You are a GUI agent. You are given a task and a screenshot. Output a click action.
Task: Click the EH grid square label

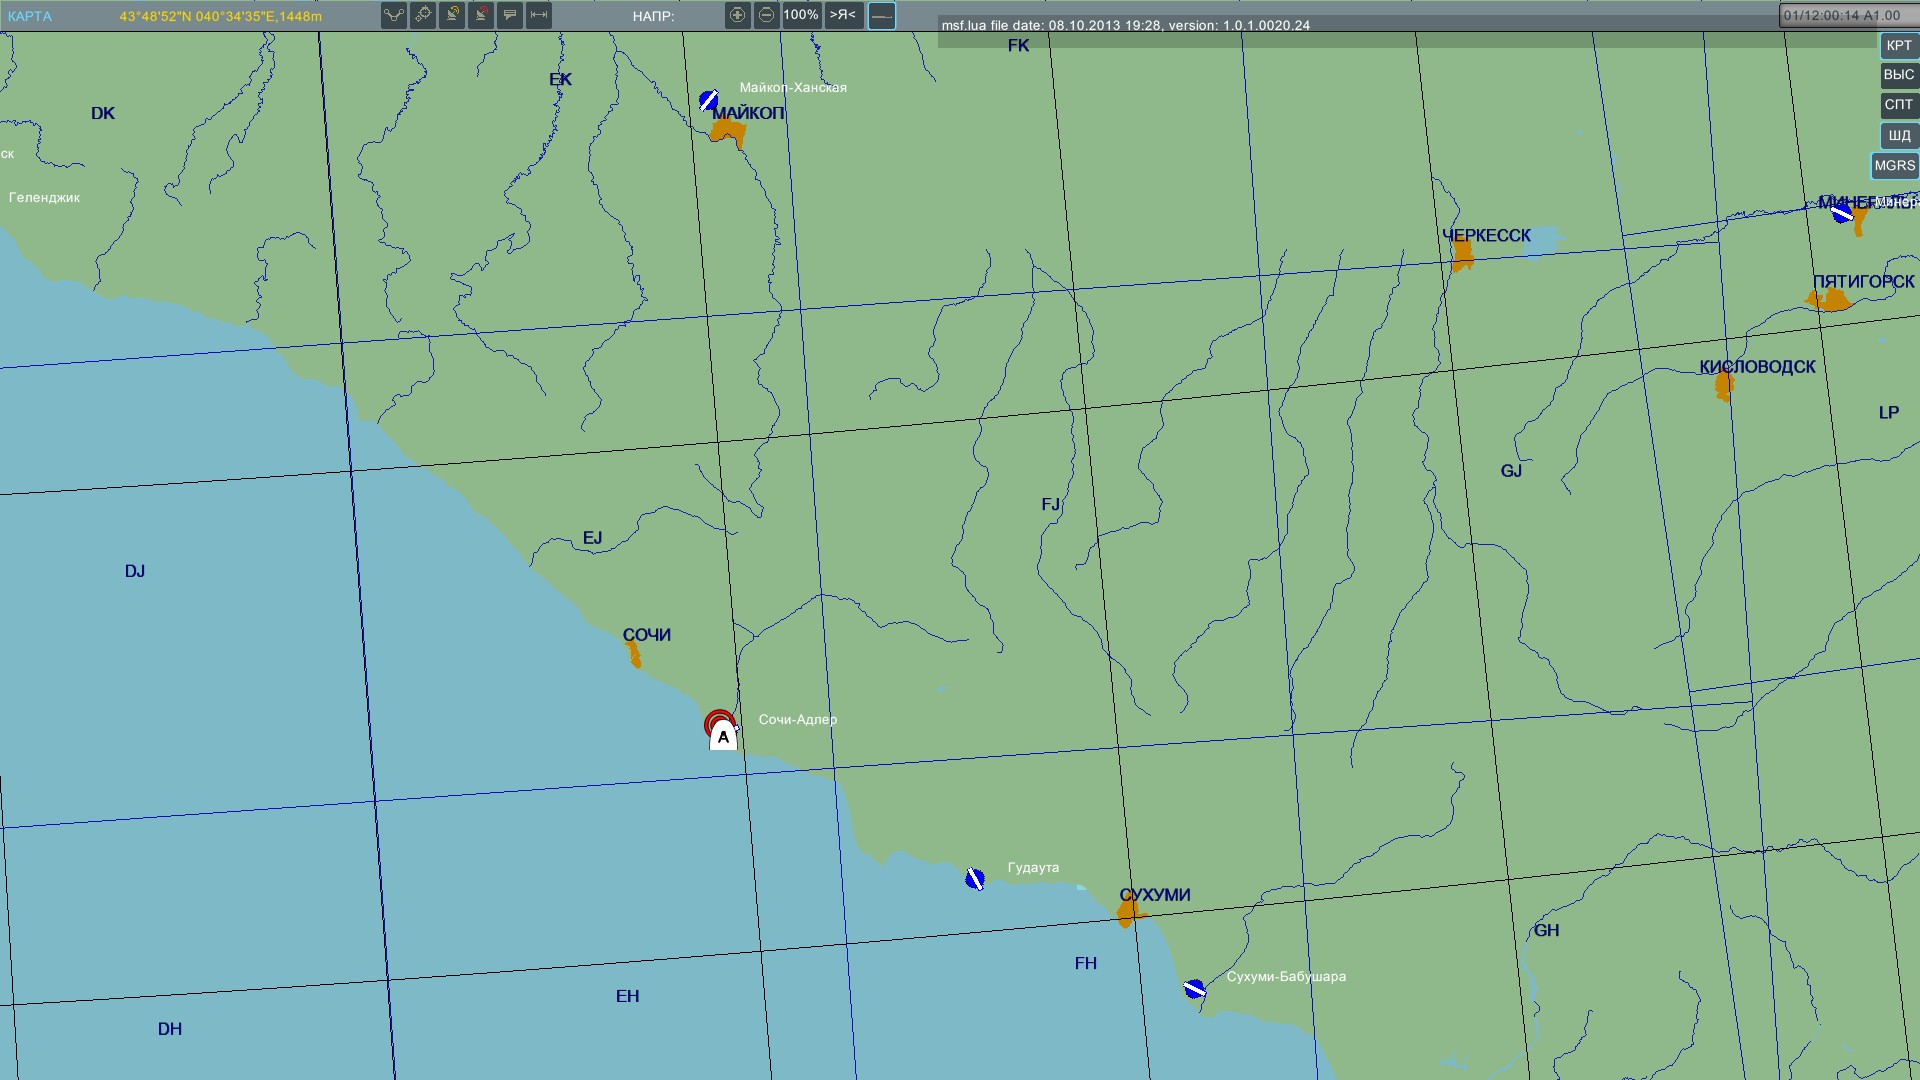(x=627, y=996)
